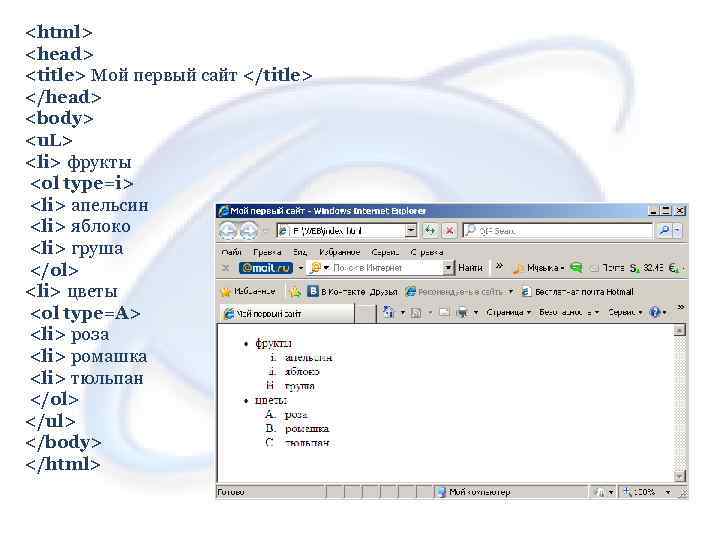Check the euro exchange rate icon
This screenshot has height=540, width=720.
(674, 268)
